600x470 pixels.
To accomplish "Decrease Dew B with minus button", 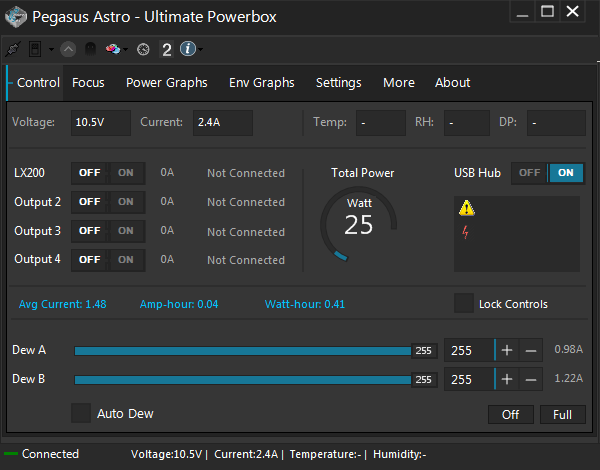I will [531, 379].
